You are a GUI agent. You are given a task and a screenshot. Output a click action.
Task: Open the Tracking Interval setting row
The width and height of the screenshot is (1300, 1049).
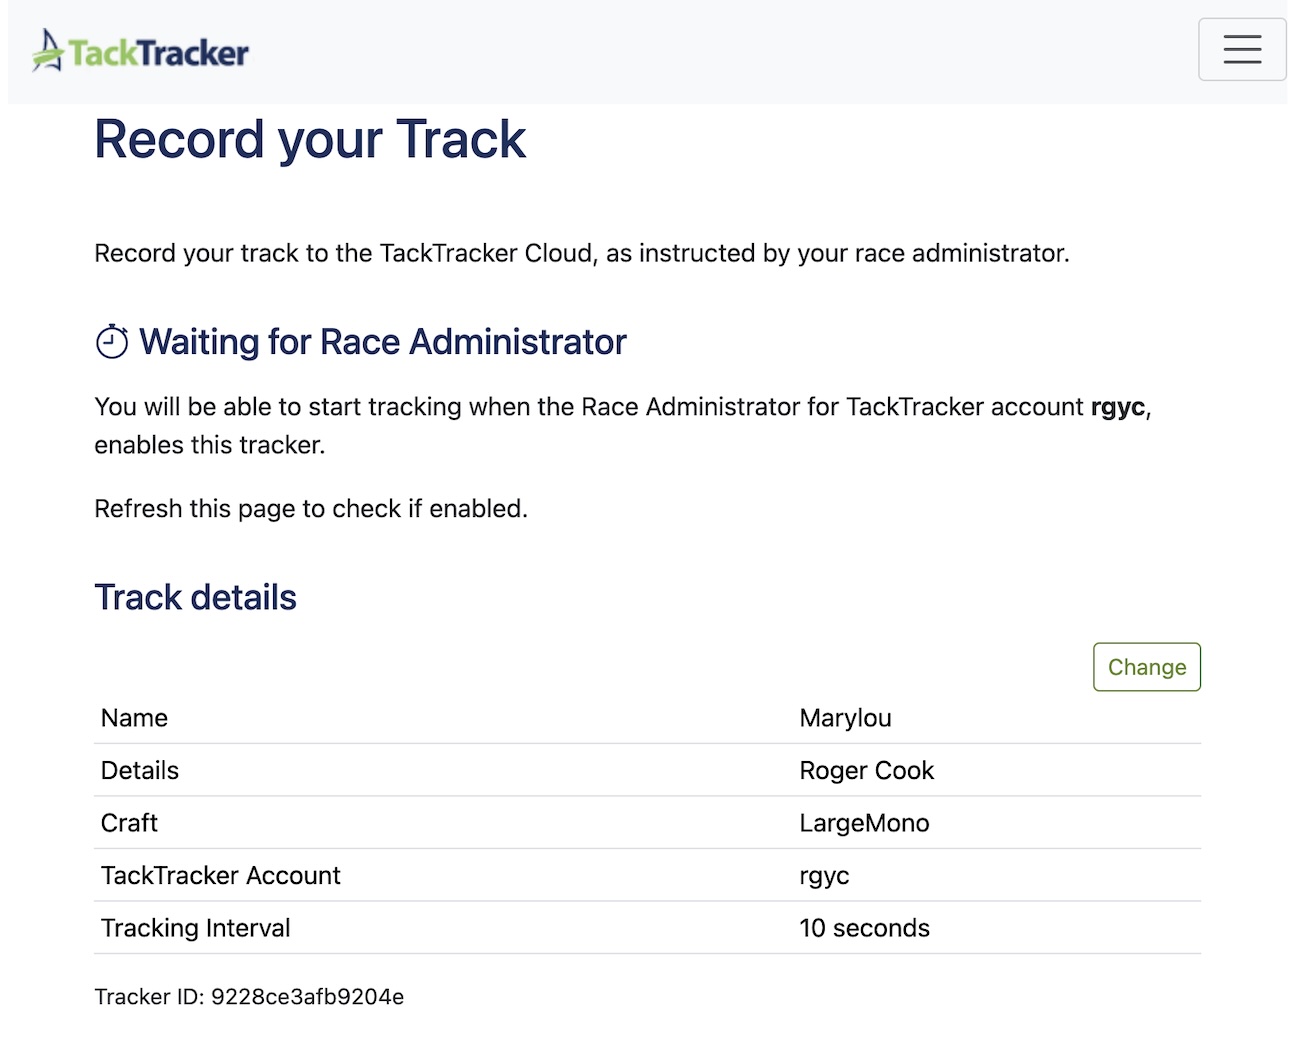click(195, 928)
